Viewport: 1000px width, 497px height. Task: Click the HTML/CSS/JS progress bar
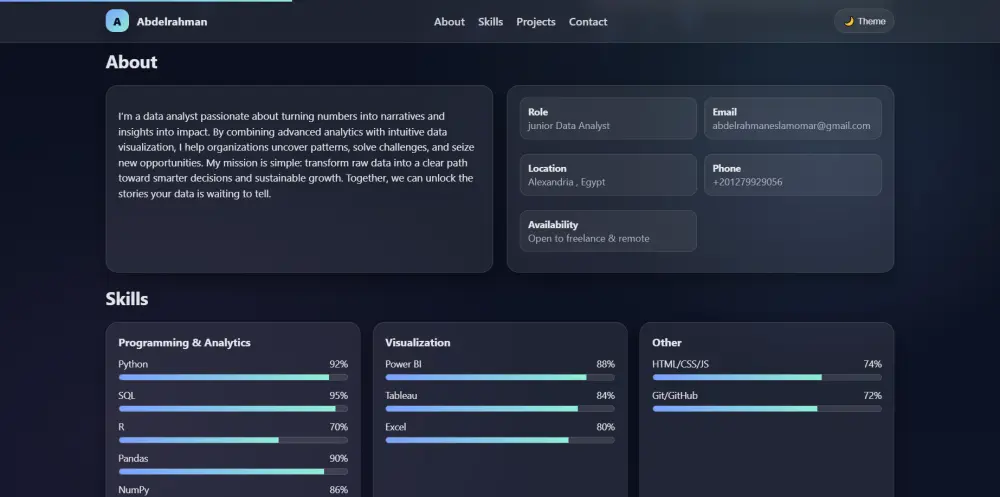767,377
